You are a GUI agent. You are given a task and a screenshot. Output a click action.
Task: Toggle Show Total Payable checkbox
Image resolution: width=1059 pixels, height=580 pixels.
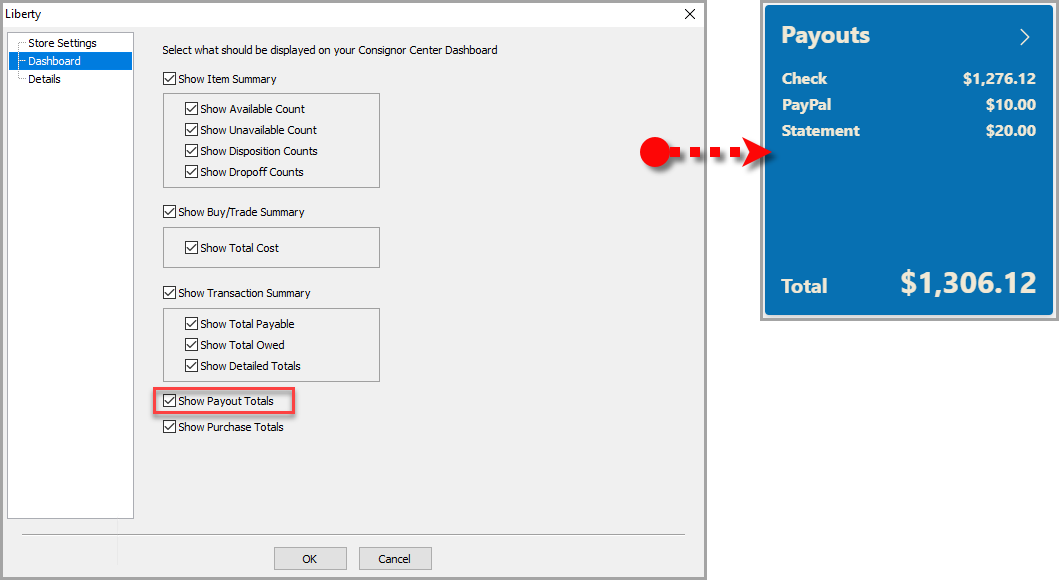click(x=191, y=323)
